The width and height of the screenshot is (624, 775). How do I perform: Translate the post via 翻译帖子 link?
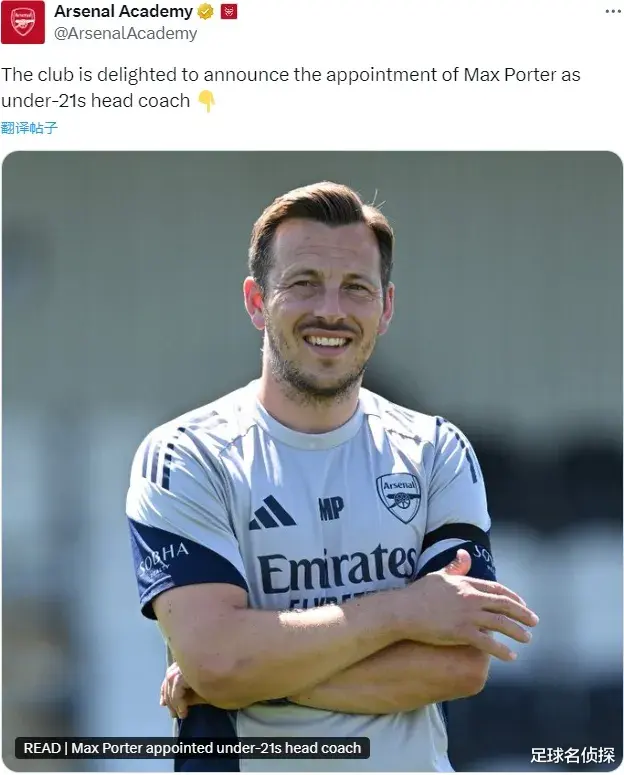tap(29, 128)
